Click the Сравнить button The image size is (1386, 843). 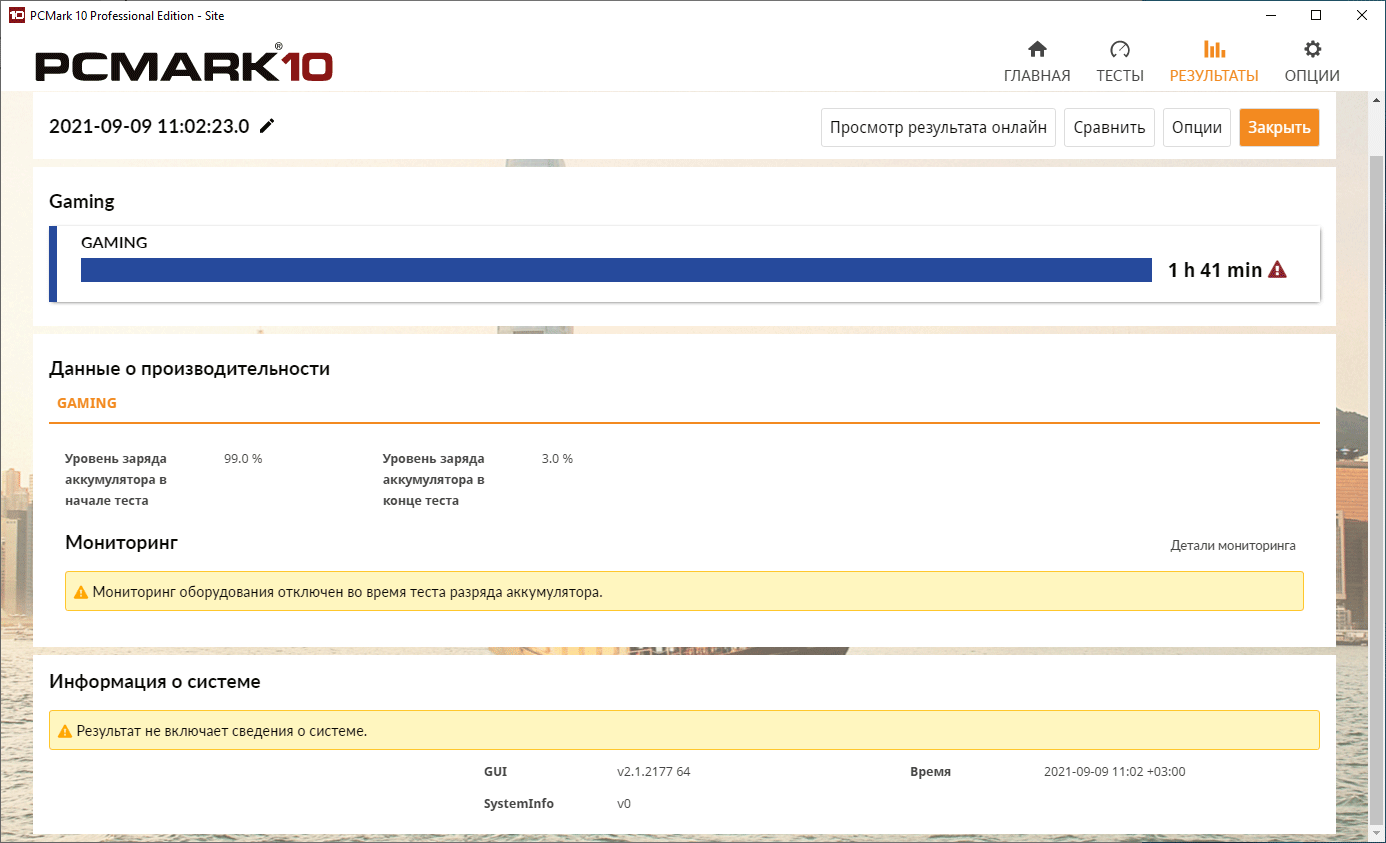pos(1109,128)
